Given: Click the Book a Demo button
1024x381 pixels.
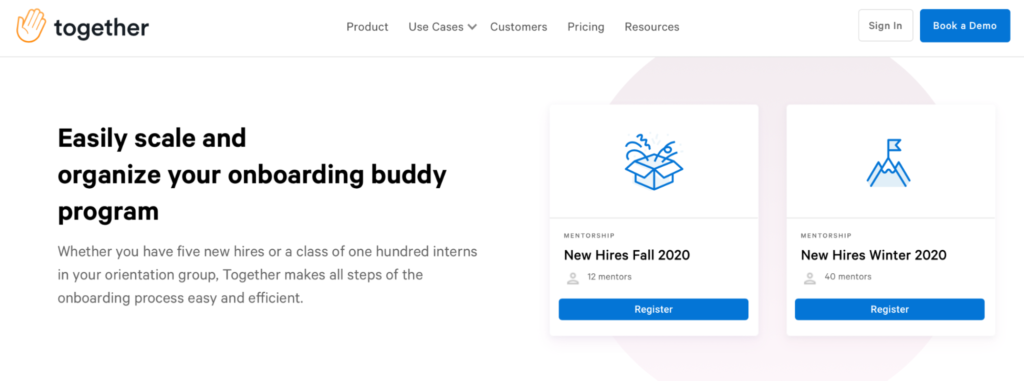Looking at the screenshot, I should click(x=965, y=26).
